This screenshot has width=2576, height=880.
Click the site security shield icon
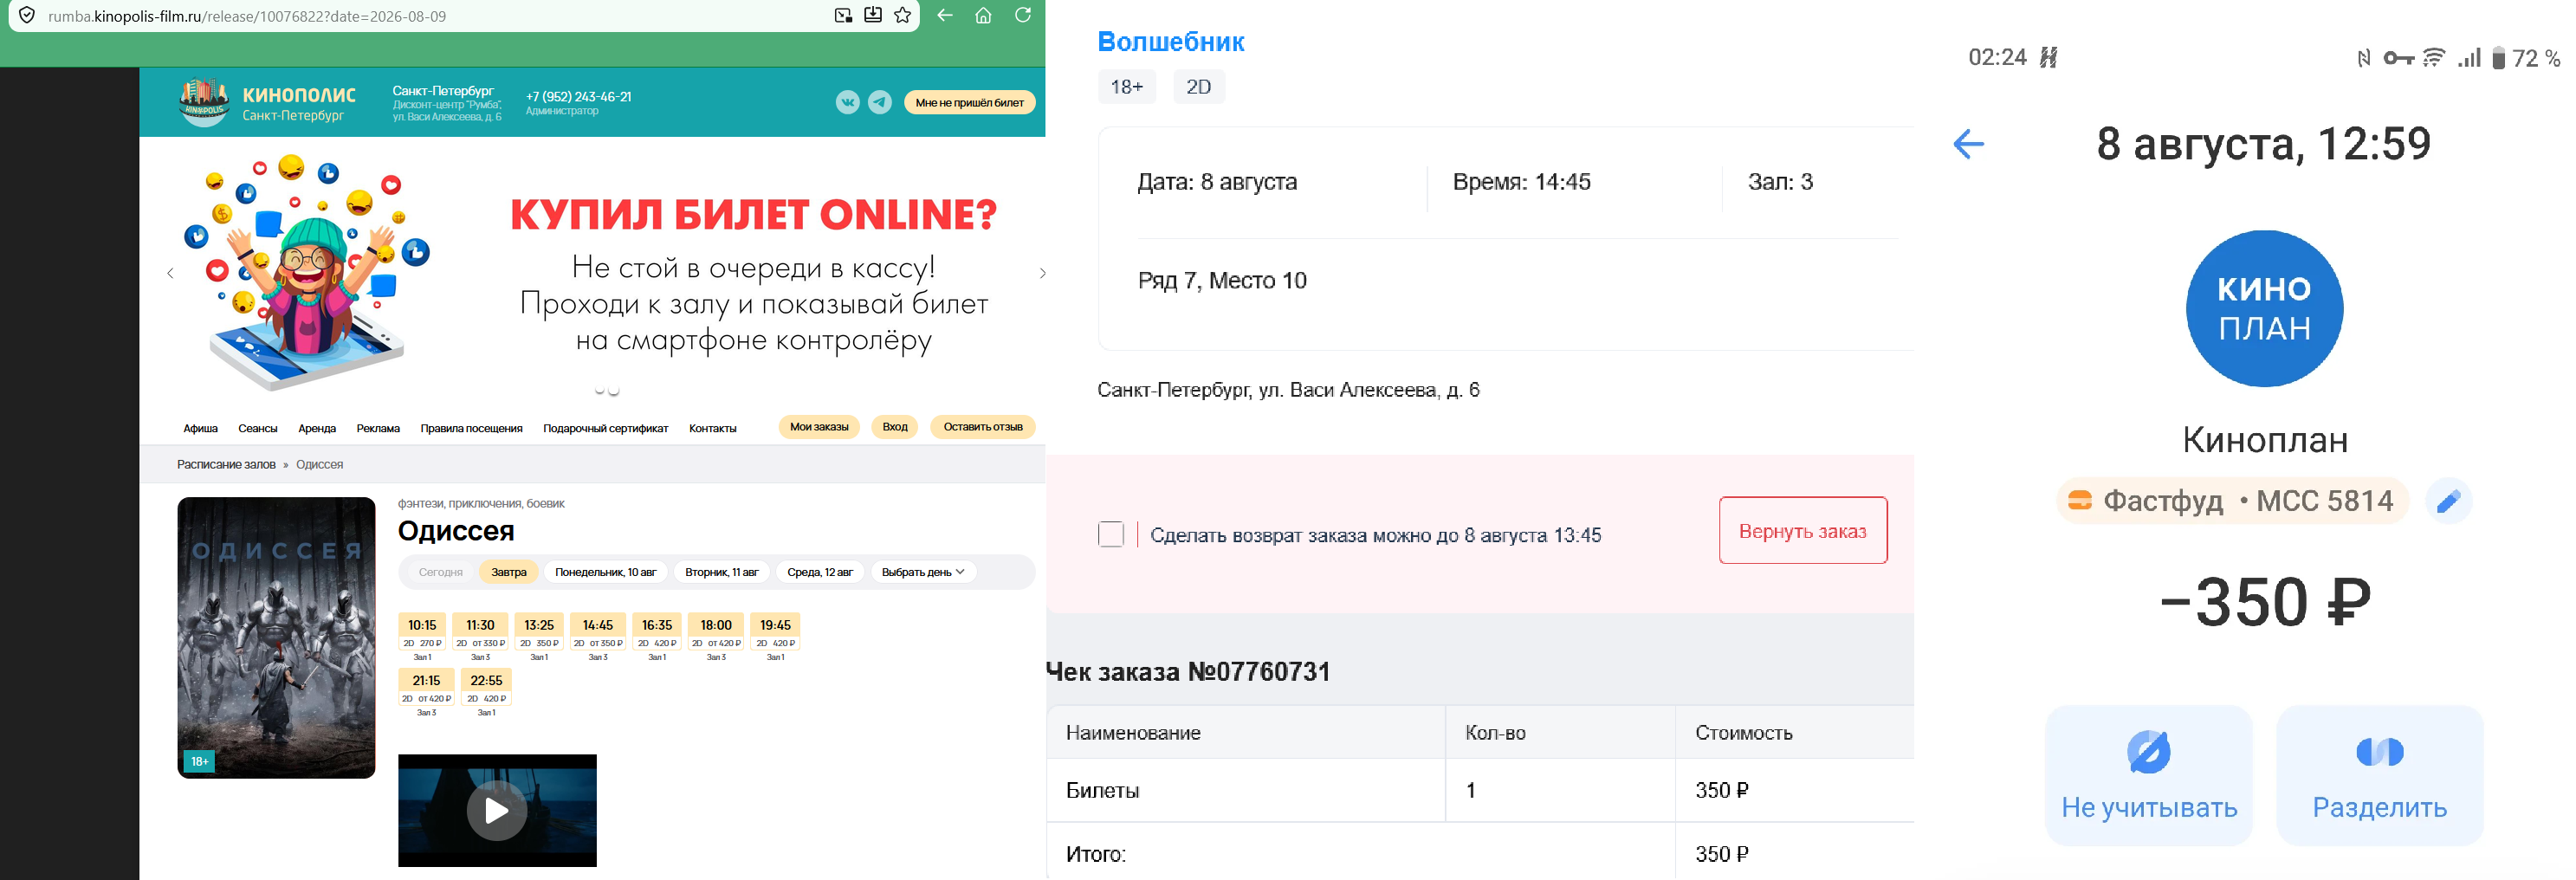(x=27, y=16)
